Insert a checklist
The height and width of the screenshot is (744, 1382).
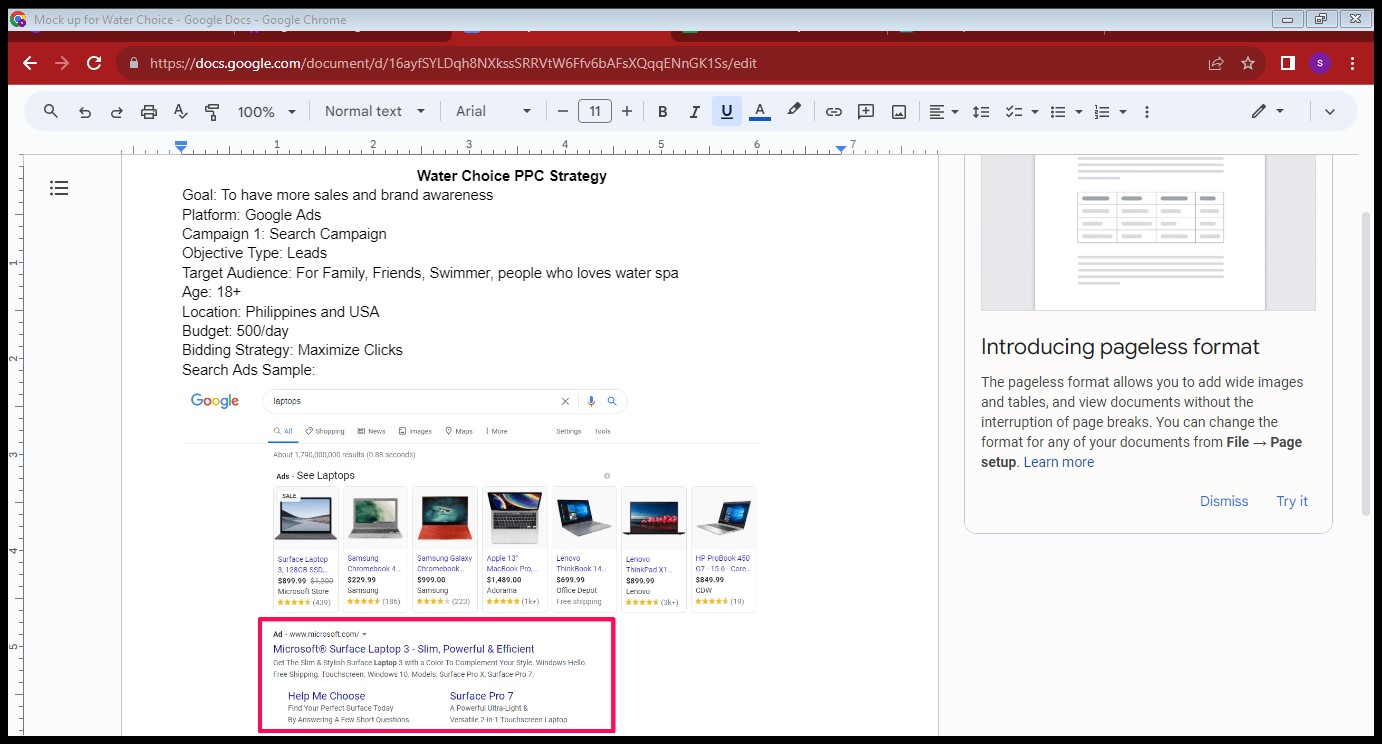(1014, 111)
